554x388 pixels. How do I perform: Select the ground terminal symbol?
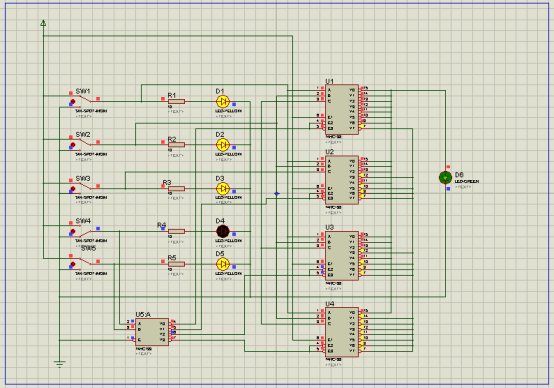[x=59, y=364]
